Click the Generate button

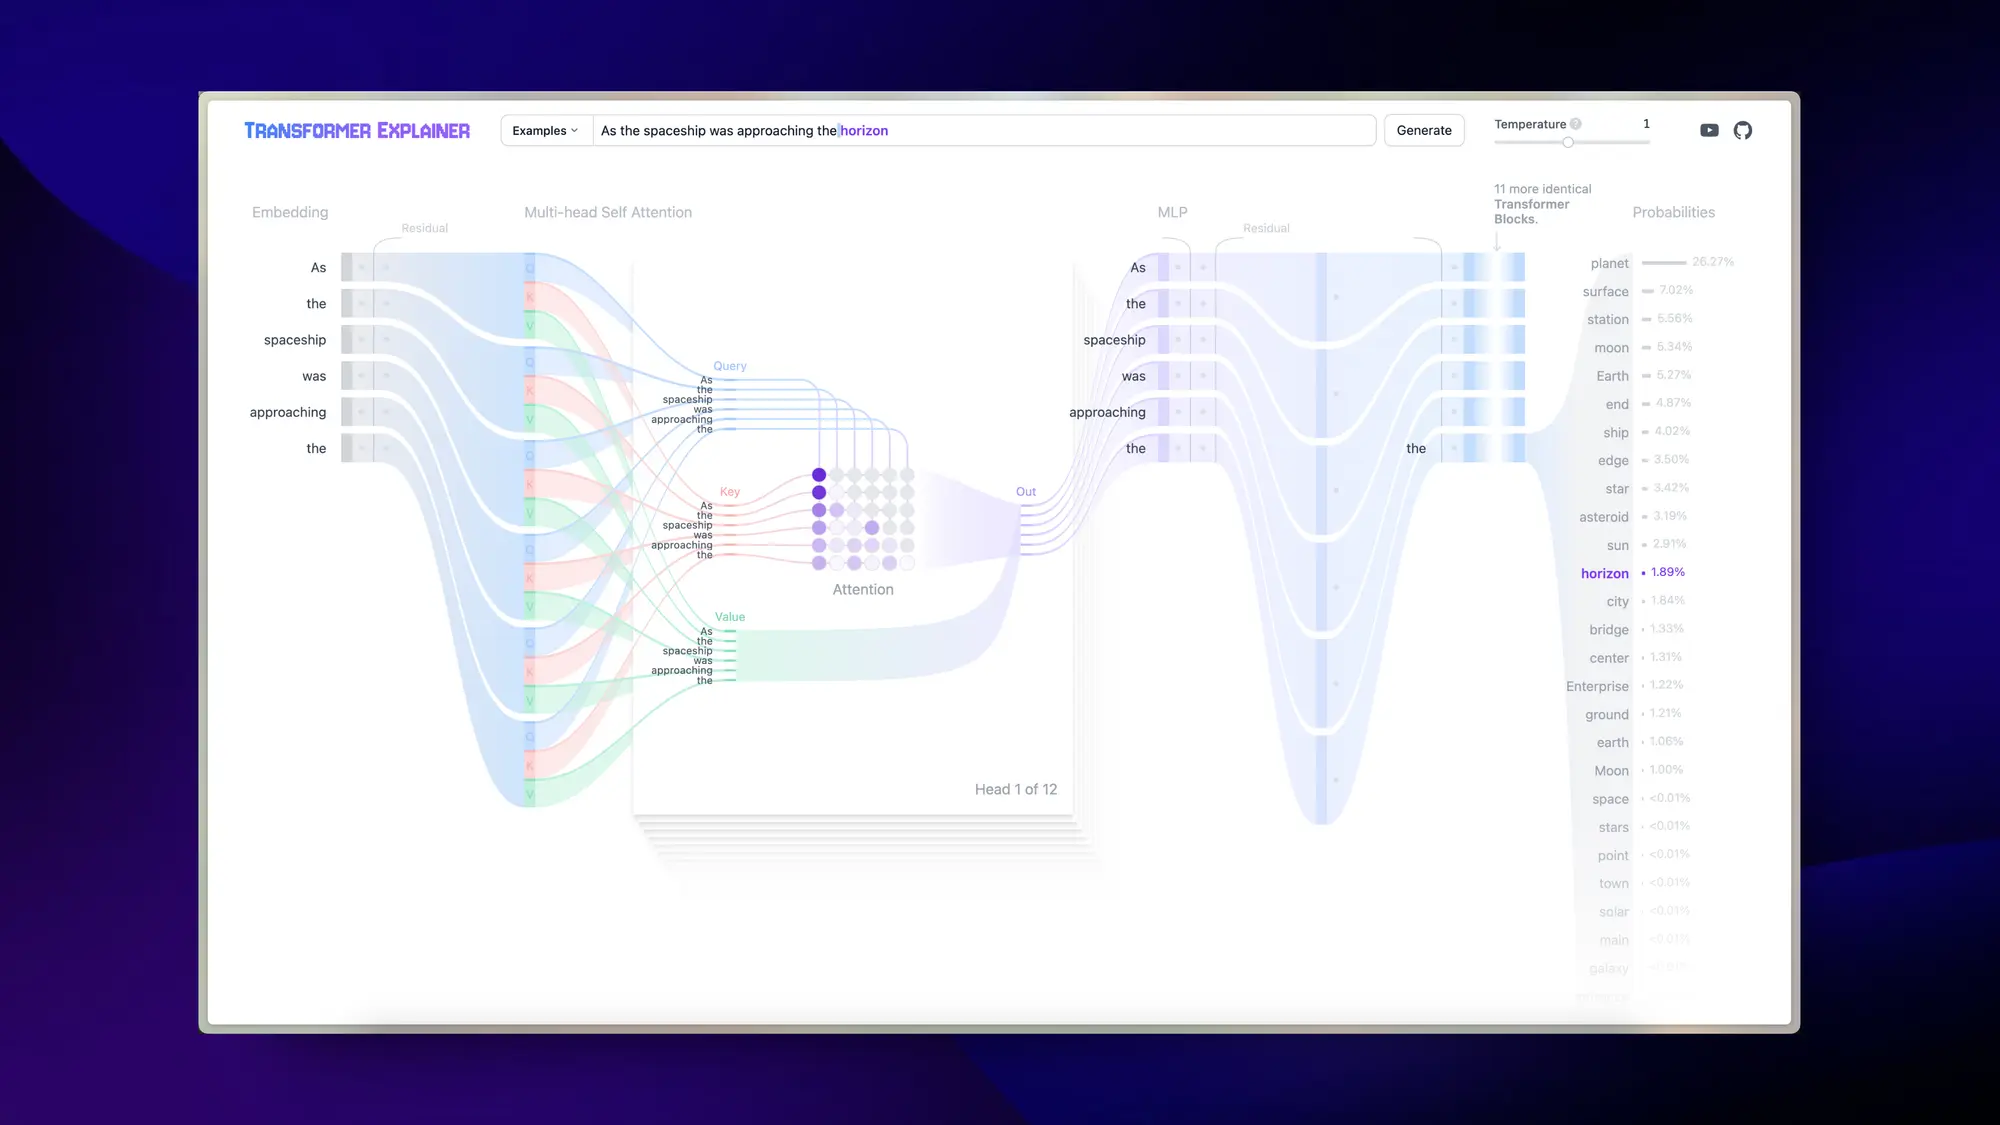pos(1424,131)
